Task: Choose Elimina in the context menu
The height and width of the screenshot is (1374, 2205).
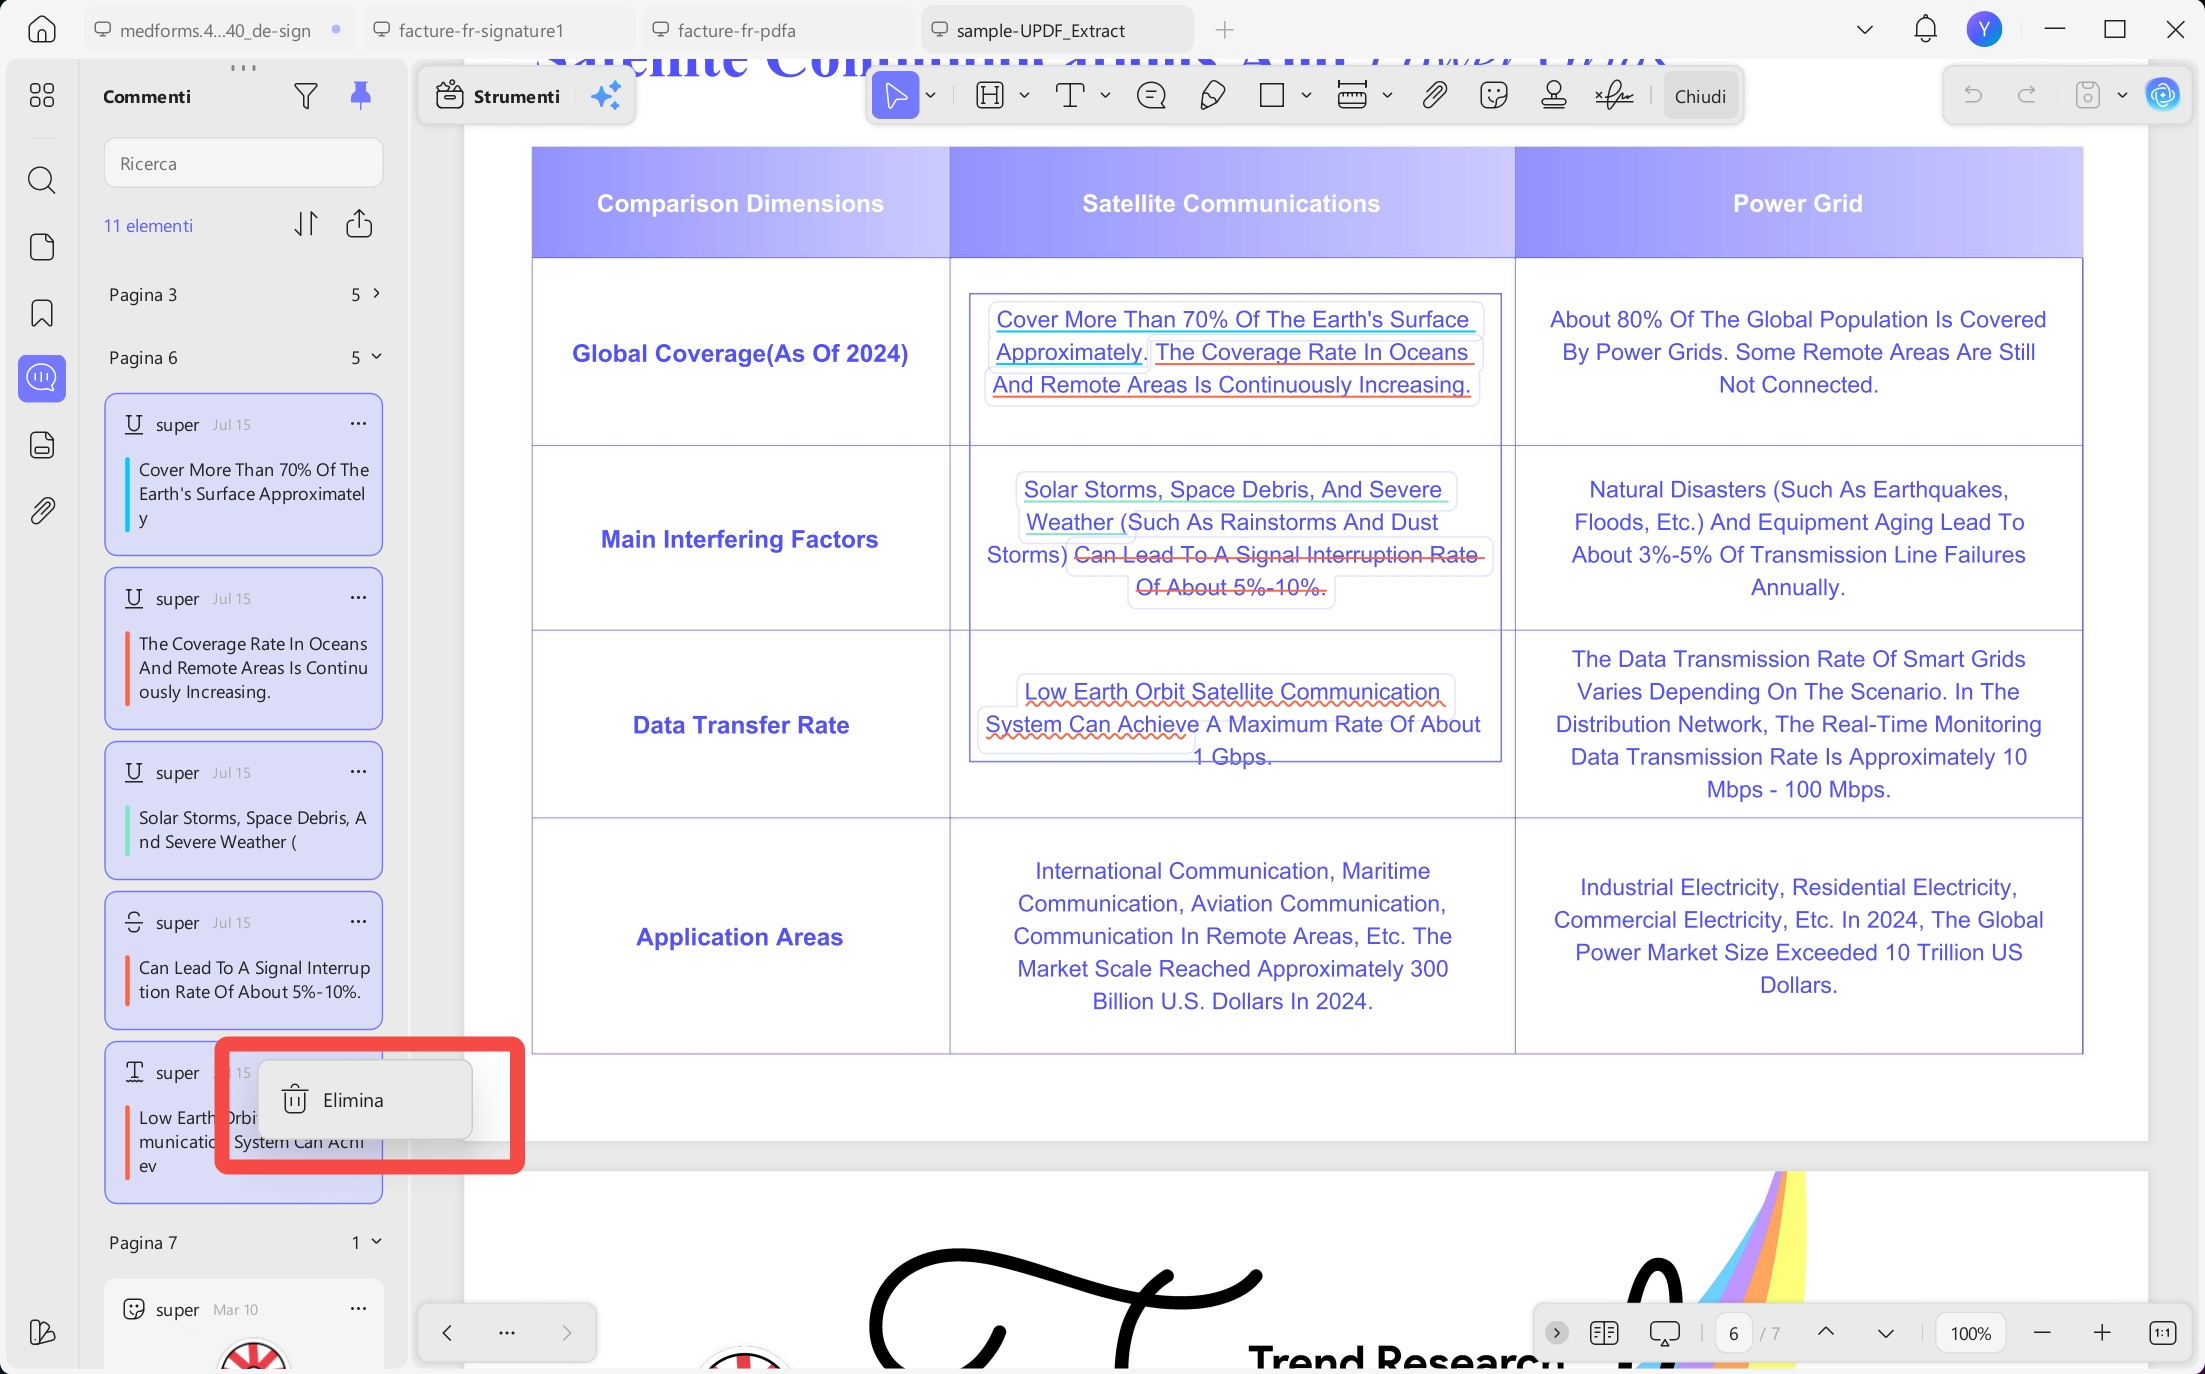Action: coord(365,1100)
